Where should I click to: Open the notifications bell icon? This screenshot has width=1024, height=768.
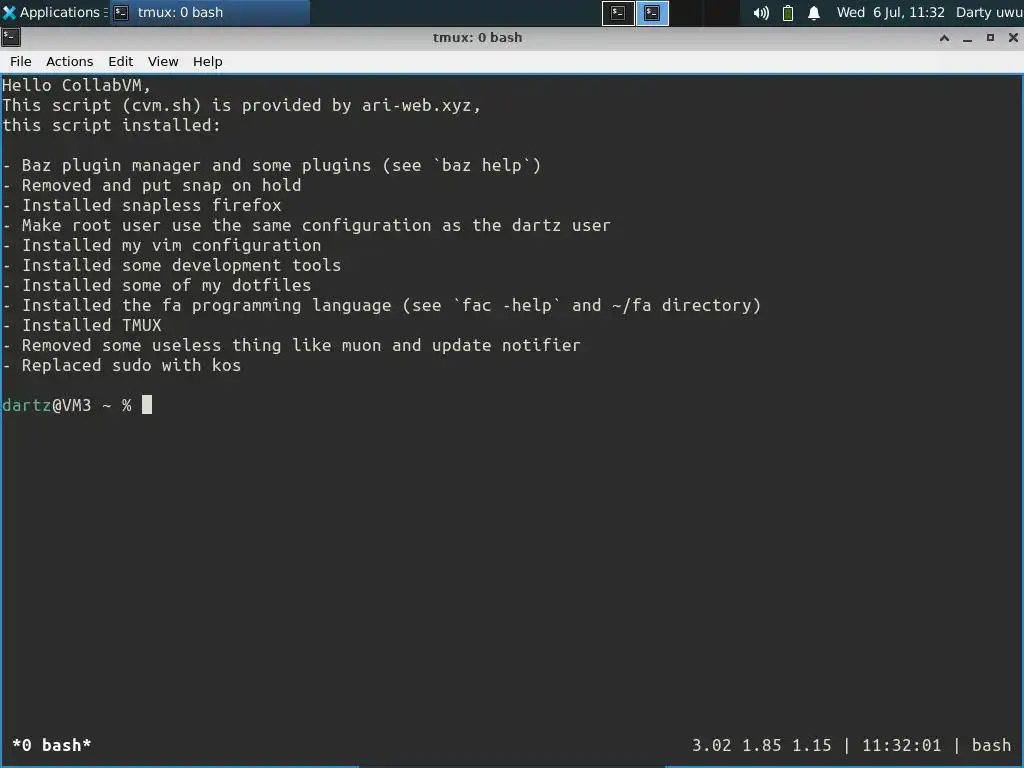pyautogui.click(x=814, y=13)
